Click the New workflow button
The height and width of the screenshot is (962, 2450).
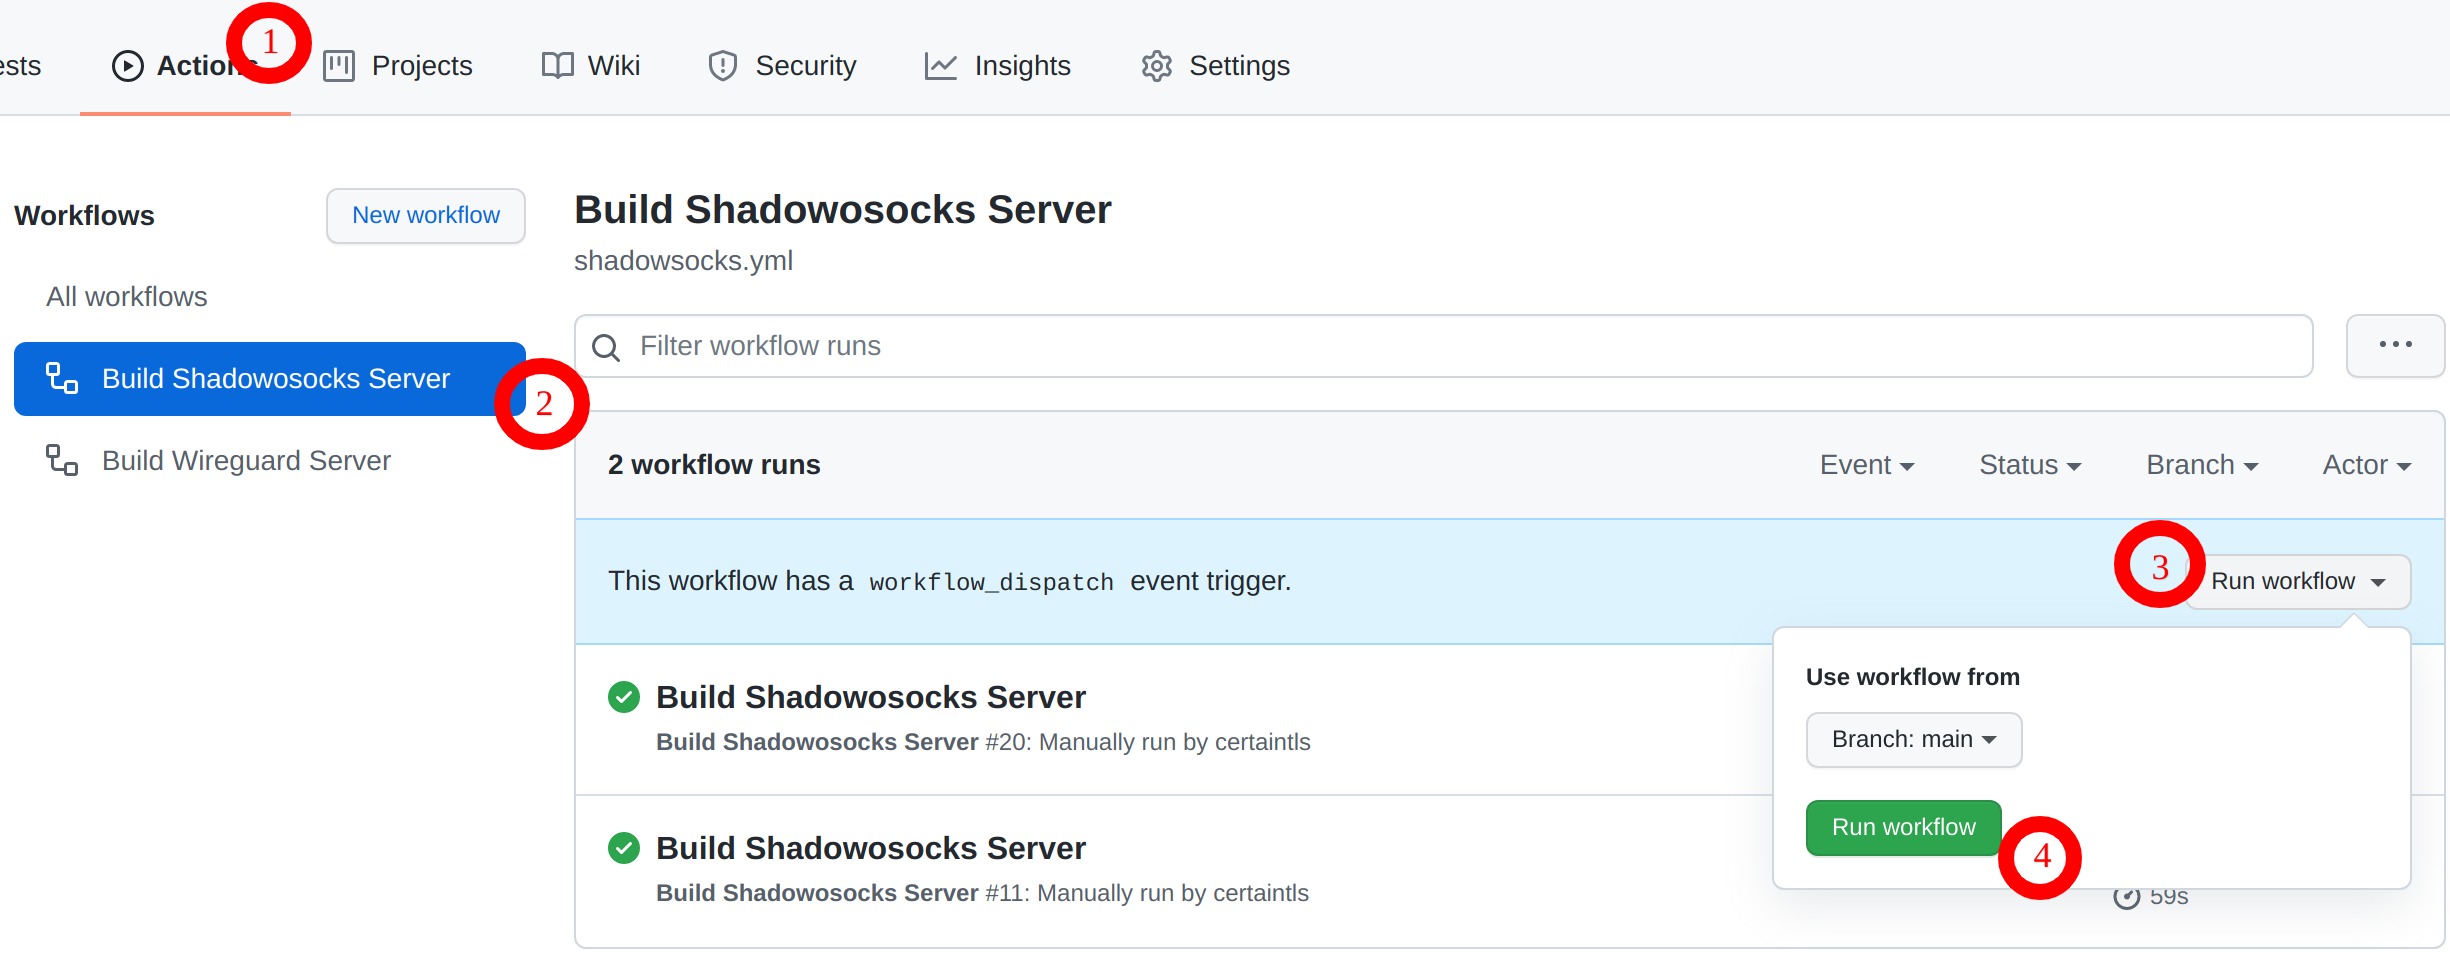(426, 216)
